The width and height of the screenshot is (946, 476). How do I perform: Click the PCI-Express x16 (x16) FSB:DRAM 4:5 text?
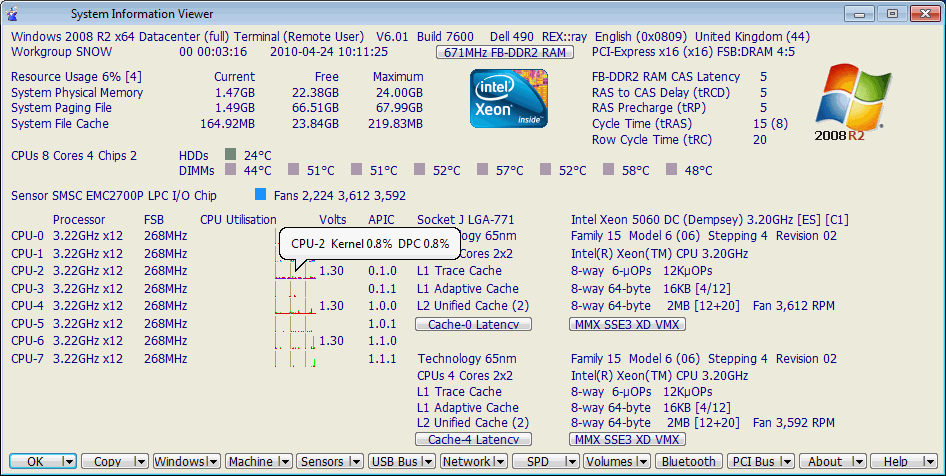coord(694,52)
